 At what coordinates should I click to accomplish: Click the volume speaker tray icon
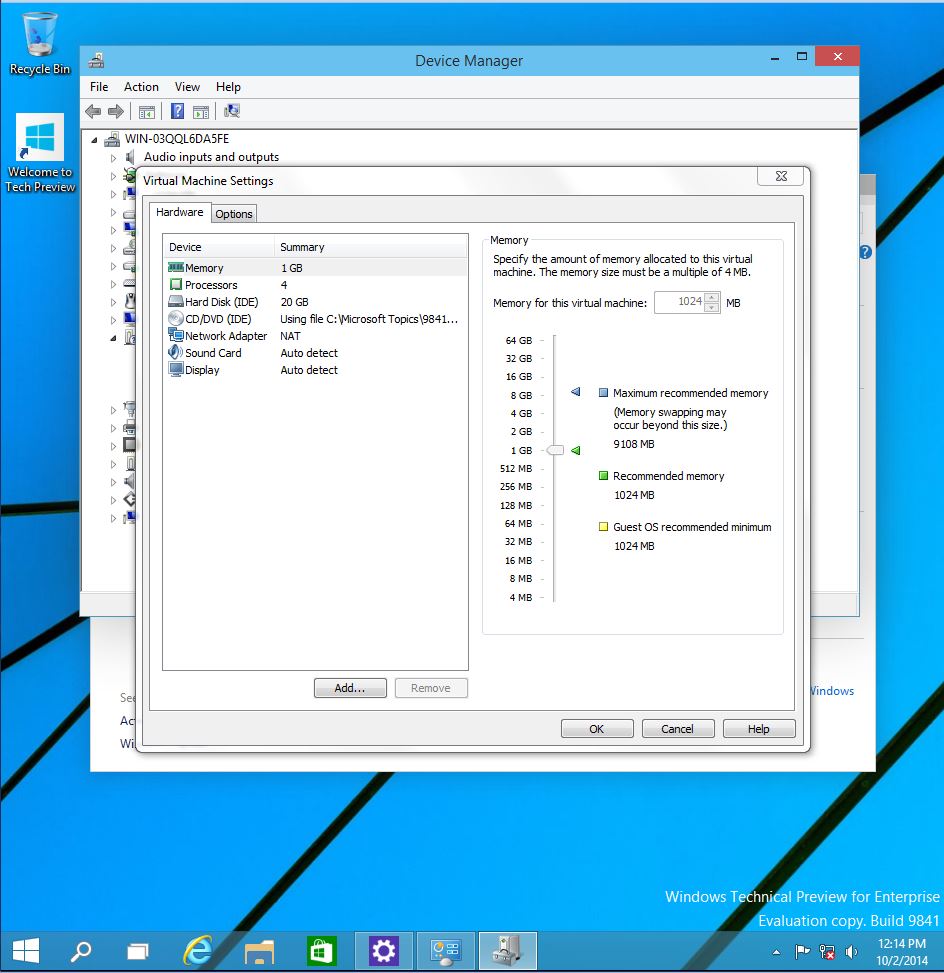point(852,951)
